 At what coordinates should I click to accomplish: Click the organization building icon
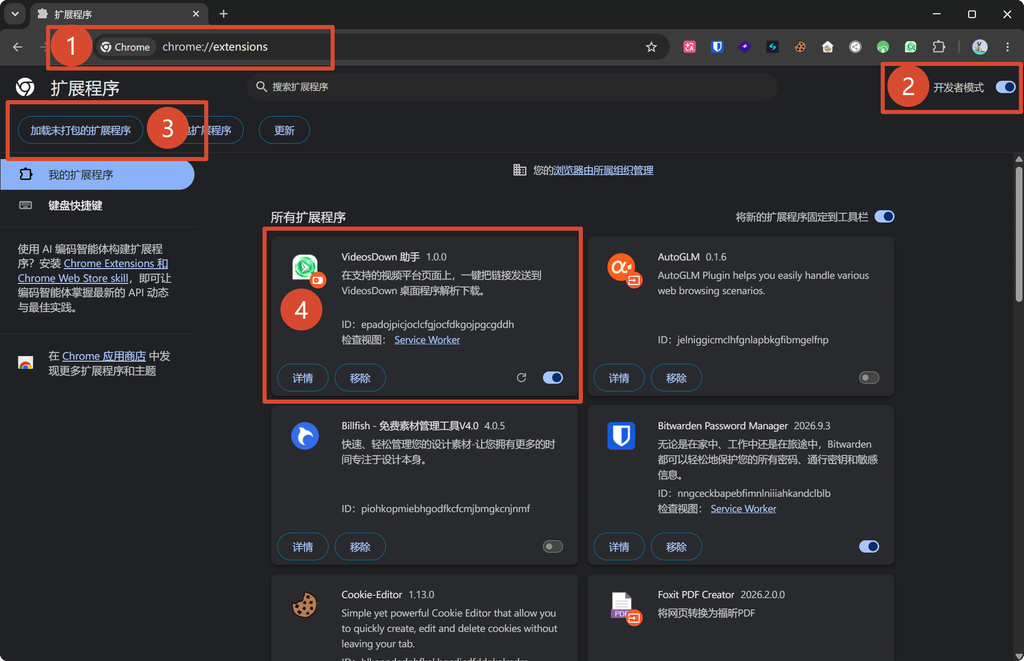pyautogui.click(x=519, y=170)
